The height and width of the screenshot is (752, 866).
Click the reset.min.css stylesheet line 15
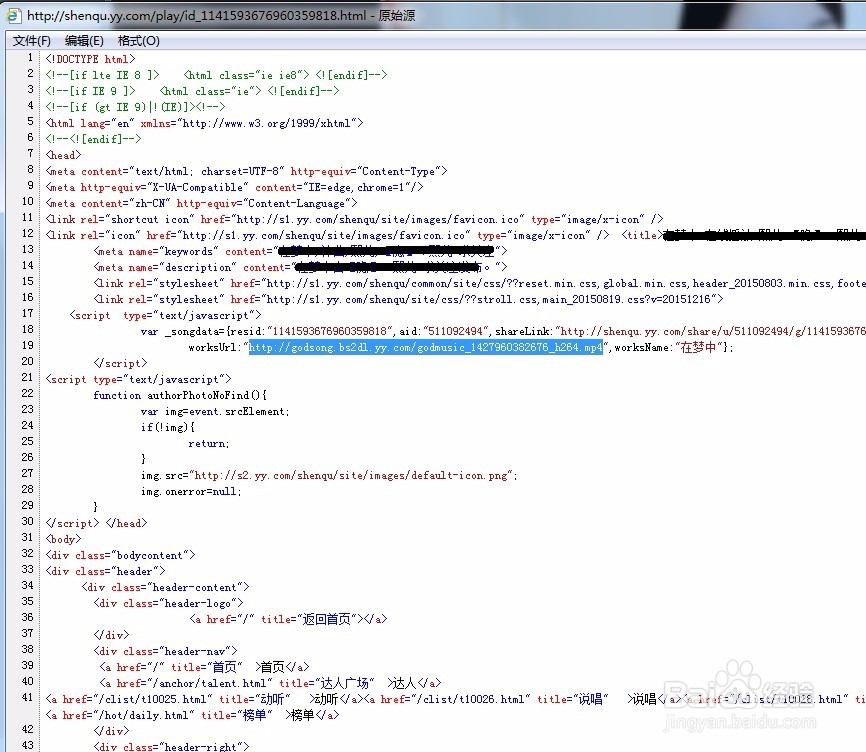(479, 283)
